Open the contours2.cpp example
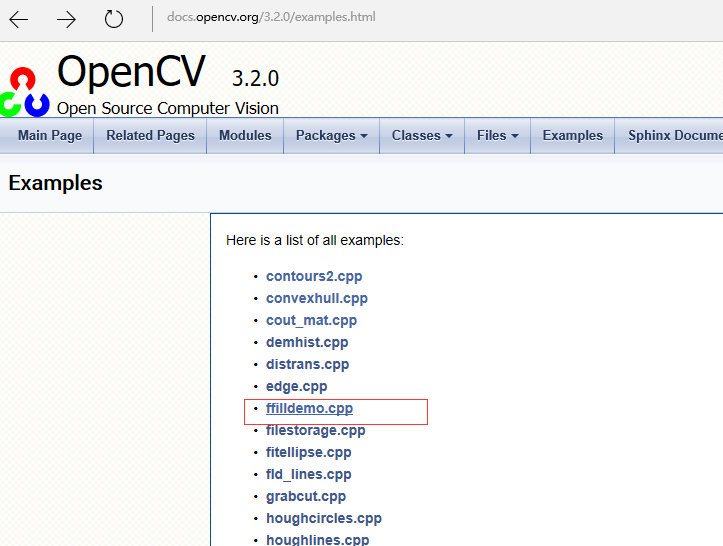The image size is (723, 546). pyautogui.click(x=314, y=277)
